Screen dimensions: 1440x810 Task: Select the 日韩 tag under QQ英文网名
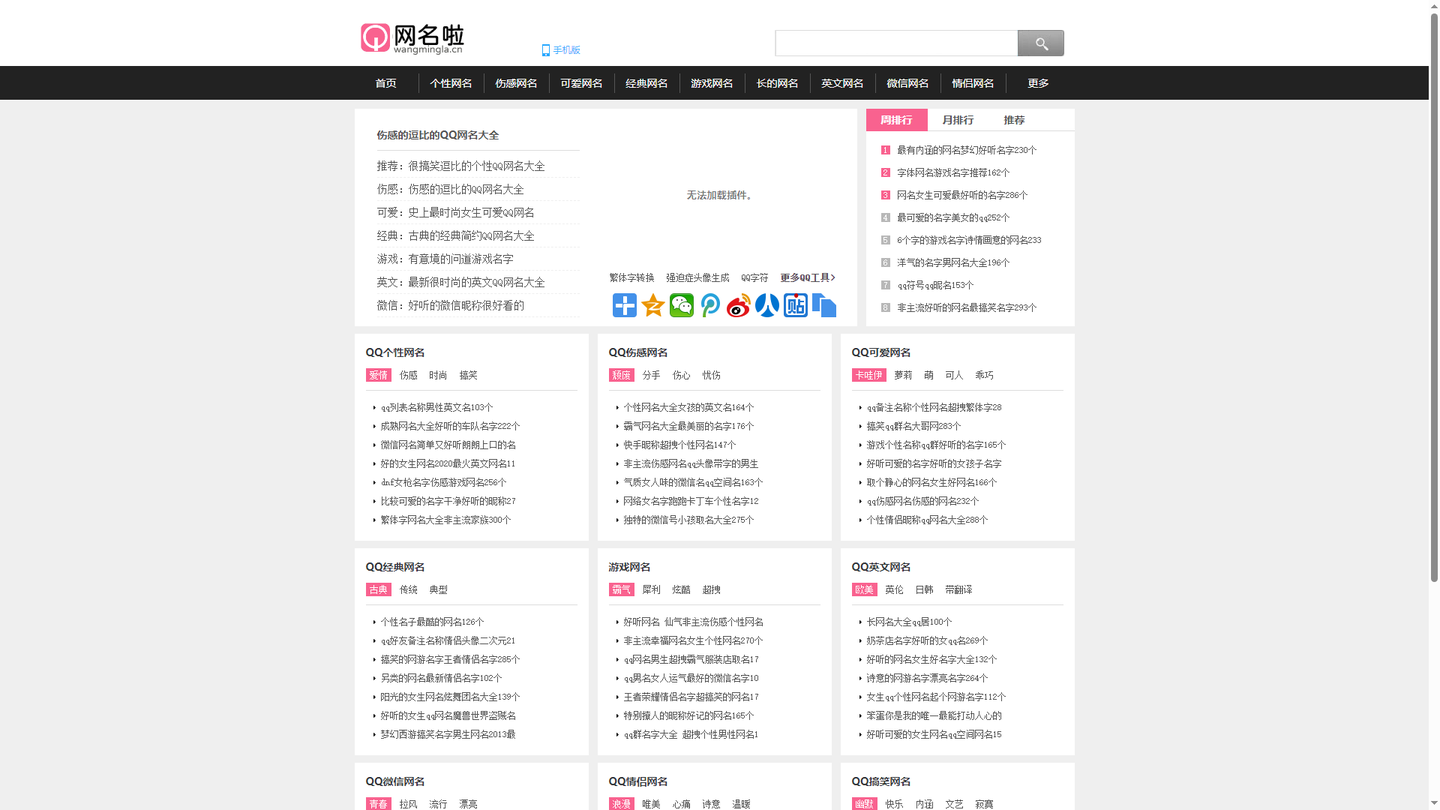pyautogui.click(x=924, y=590)
